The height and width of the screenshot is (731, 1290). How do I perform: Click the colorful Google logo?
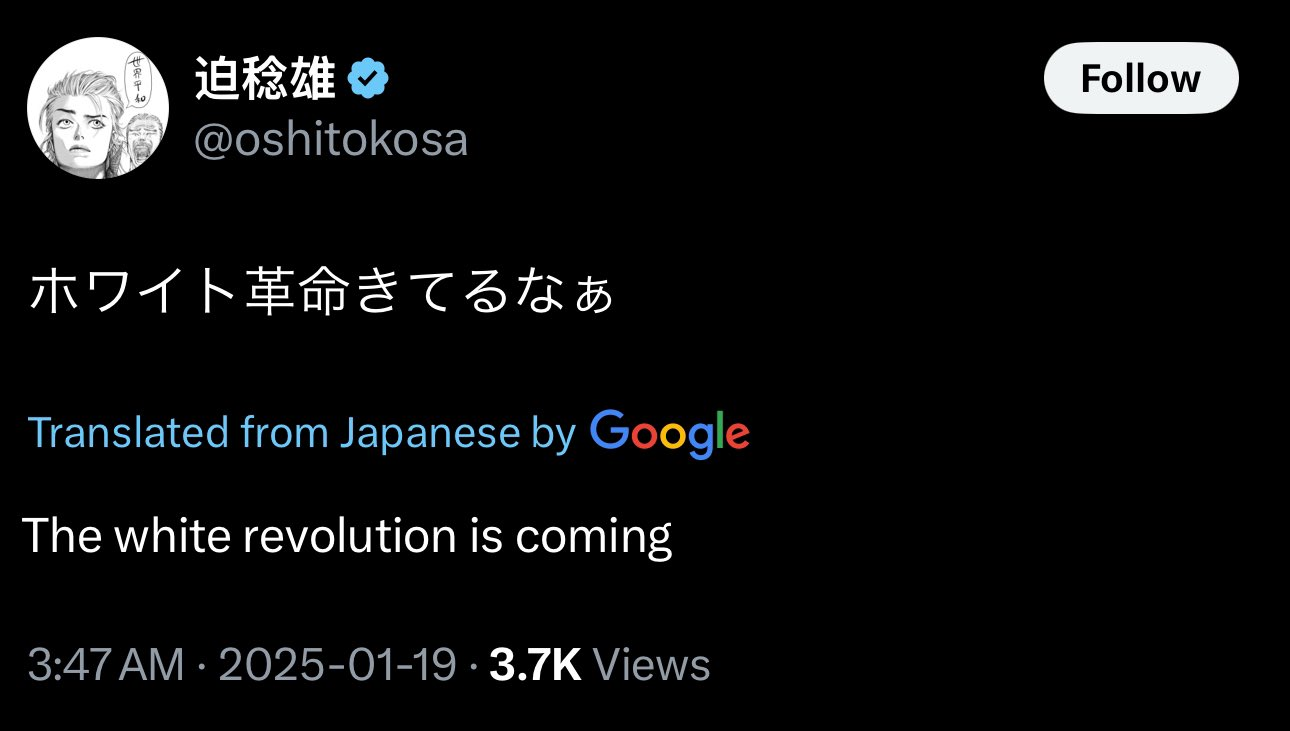tap(669, 433)
